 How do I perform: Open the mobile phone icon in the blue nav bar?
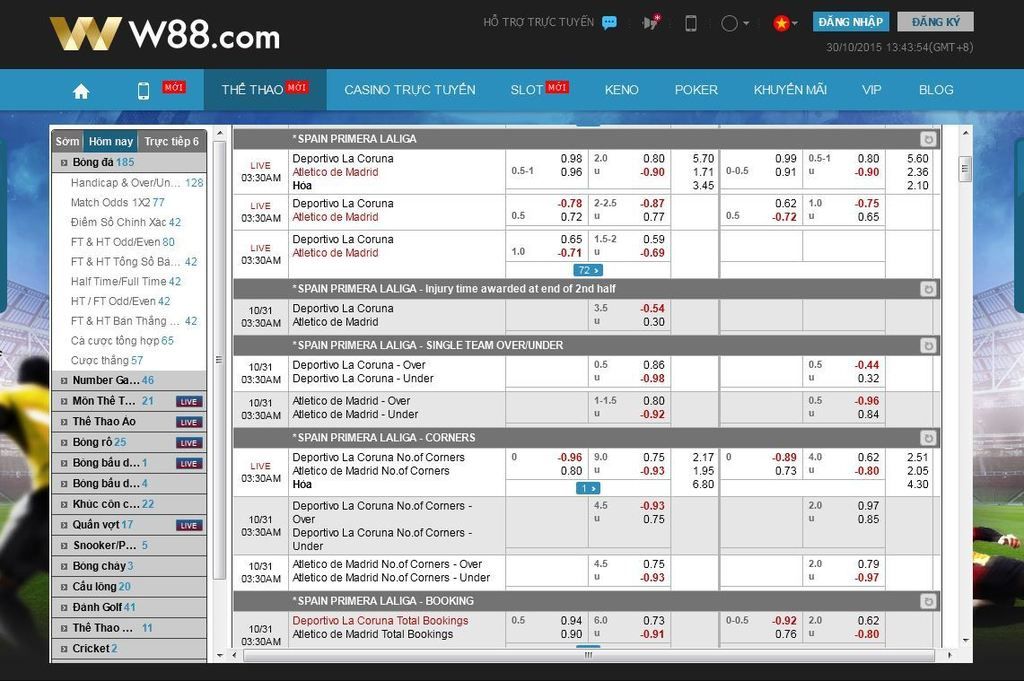click(143, 90)
